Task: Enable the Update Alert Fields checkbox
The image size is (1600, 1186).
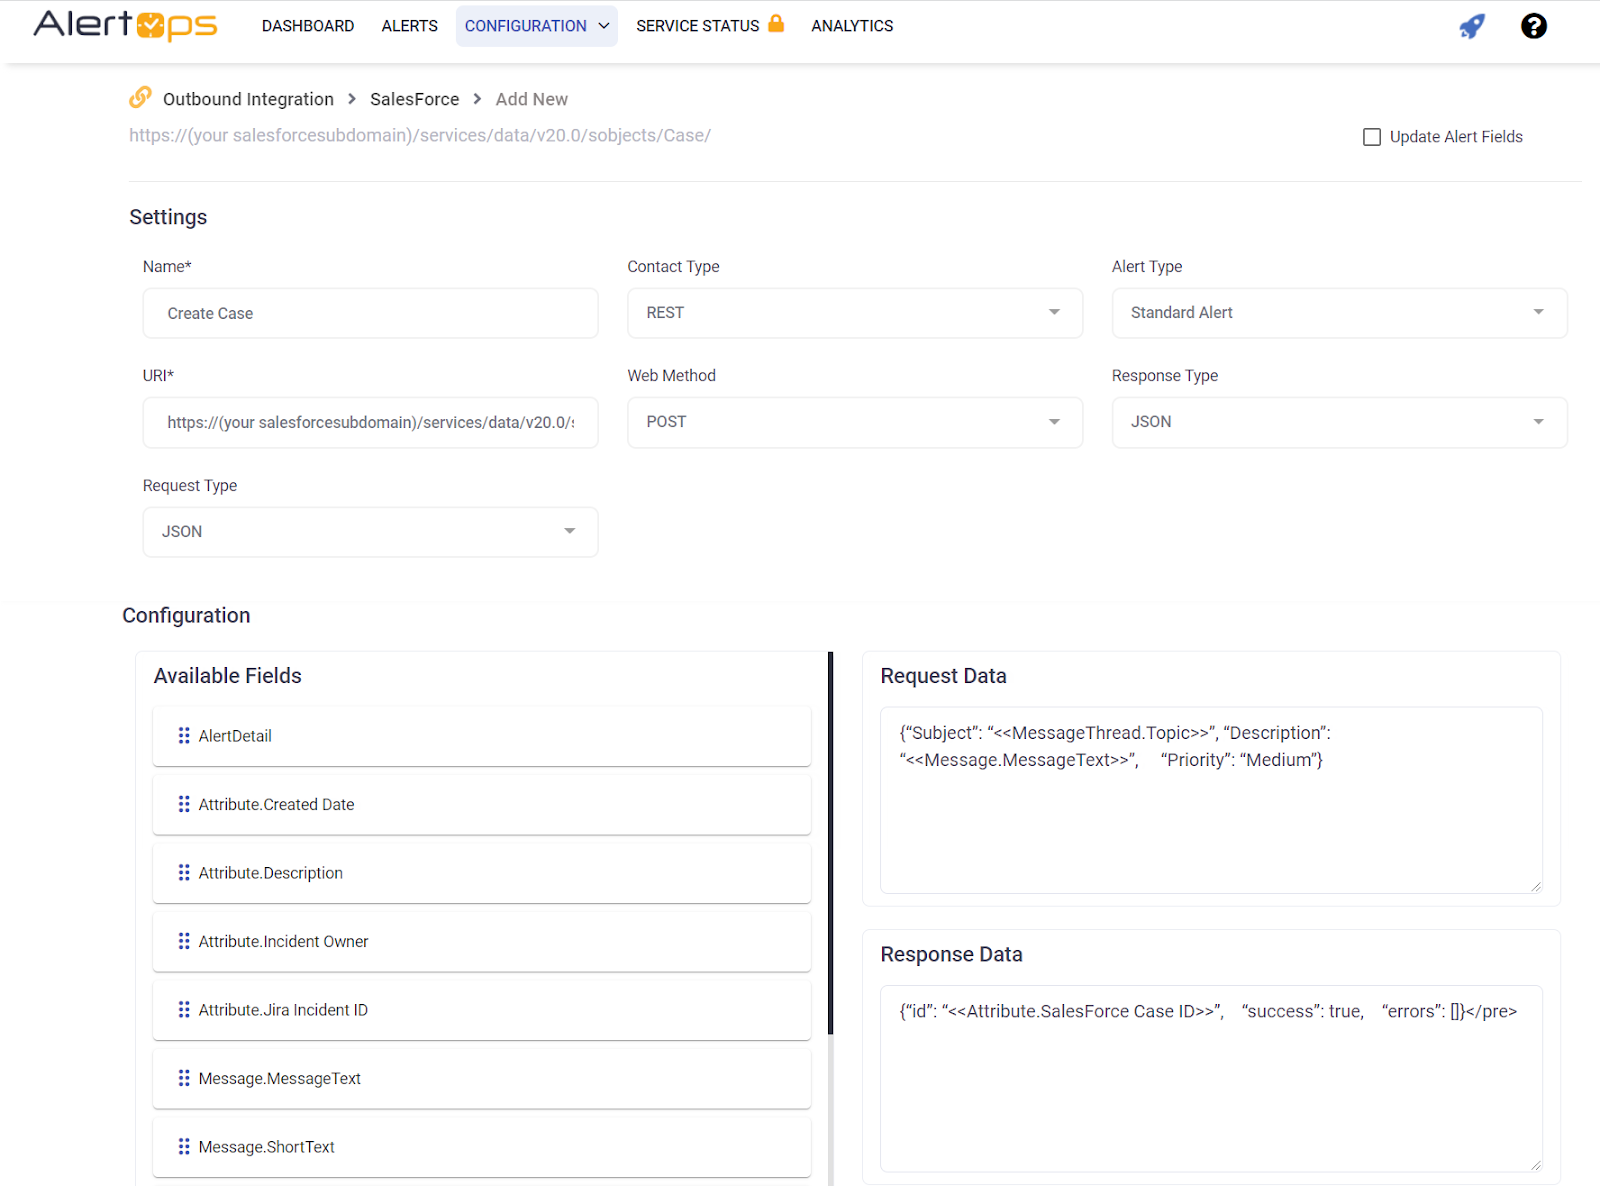Action: (x=1372, y=137)
